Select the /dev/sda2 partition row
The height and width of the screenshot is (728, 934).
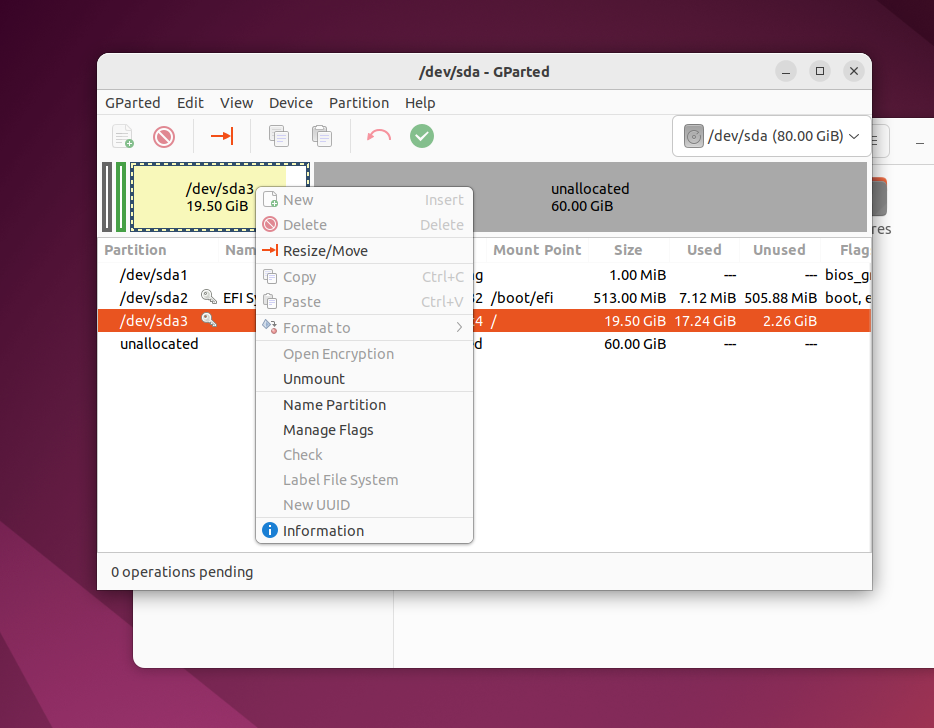pos(484,298)
